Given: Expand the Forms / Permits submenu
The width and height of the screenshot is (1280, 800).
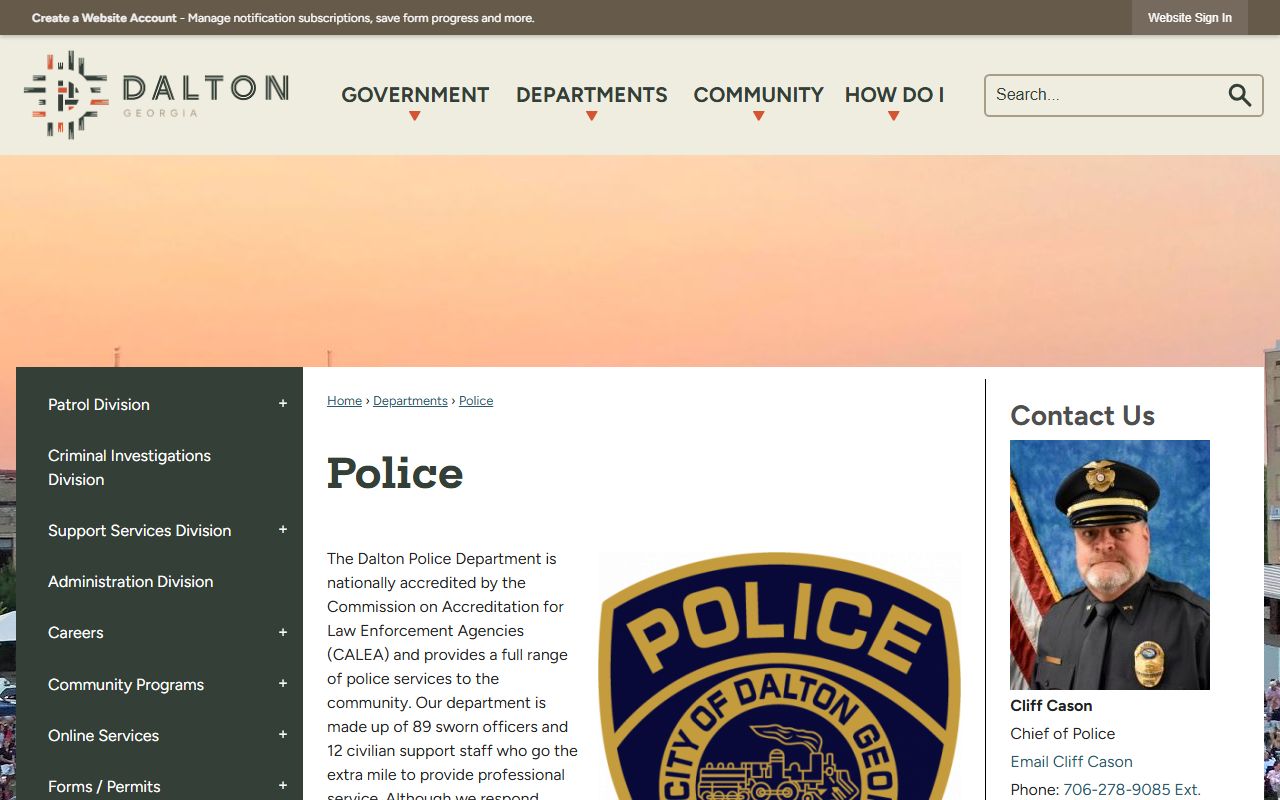Looking at the screenshot, I should pyautogui.click(x=283, y=786).
